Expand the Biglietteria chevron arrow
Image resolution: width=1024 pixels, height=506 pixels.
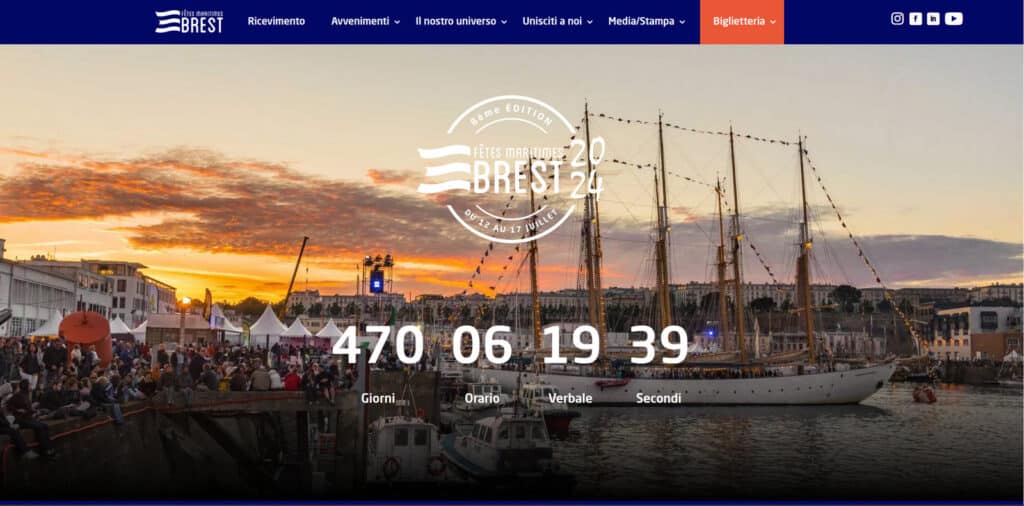click(x=773, y=22)
